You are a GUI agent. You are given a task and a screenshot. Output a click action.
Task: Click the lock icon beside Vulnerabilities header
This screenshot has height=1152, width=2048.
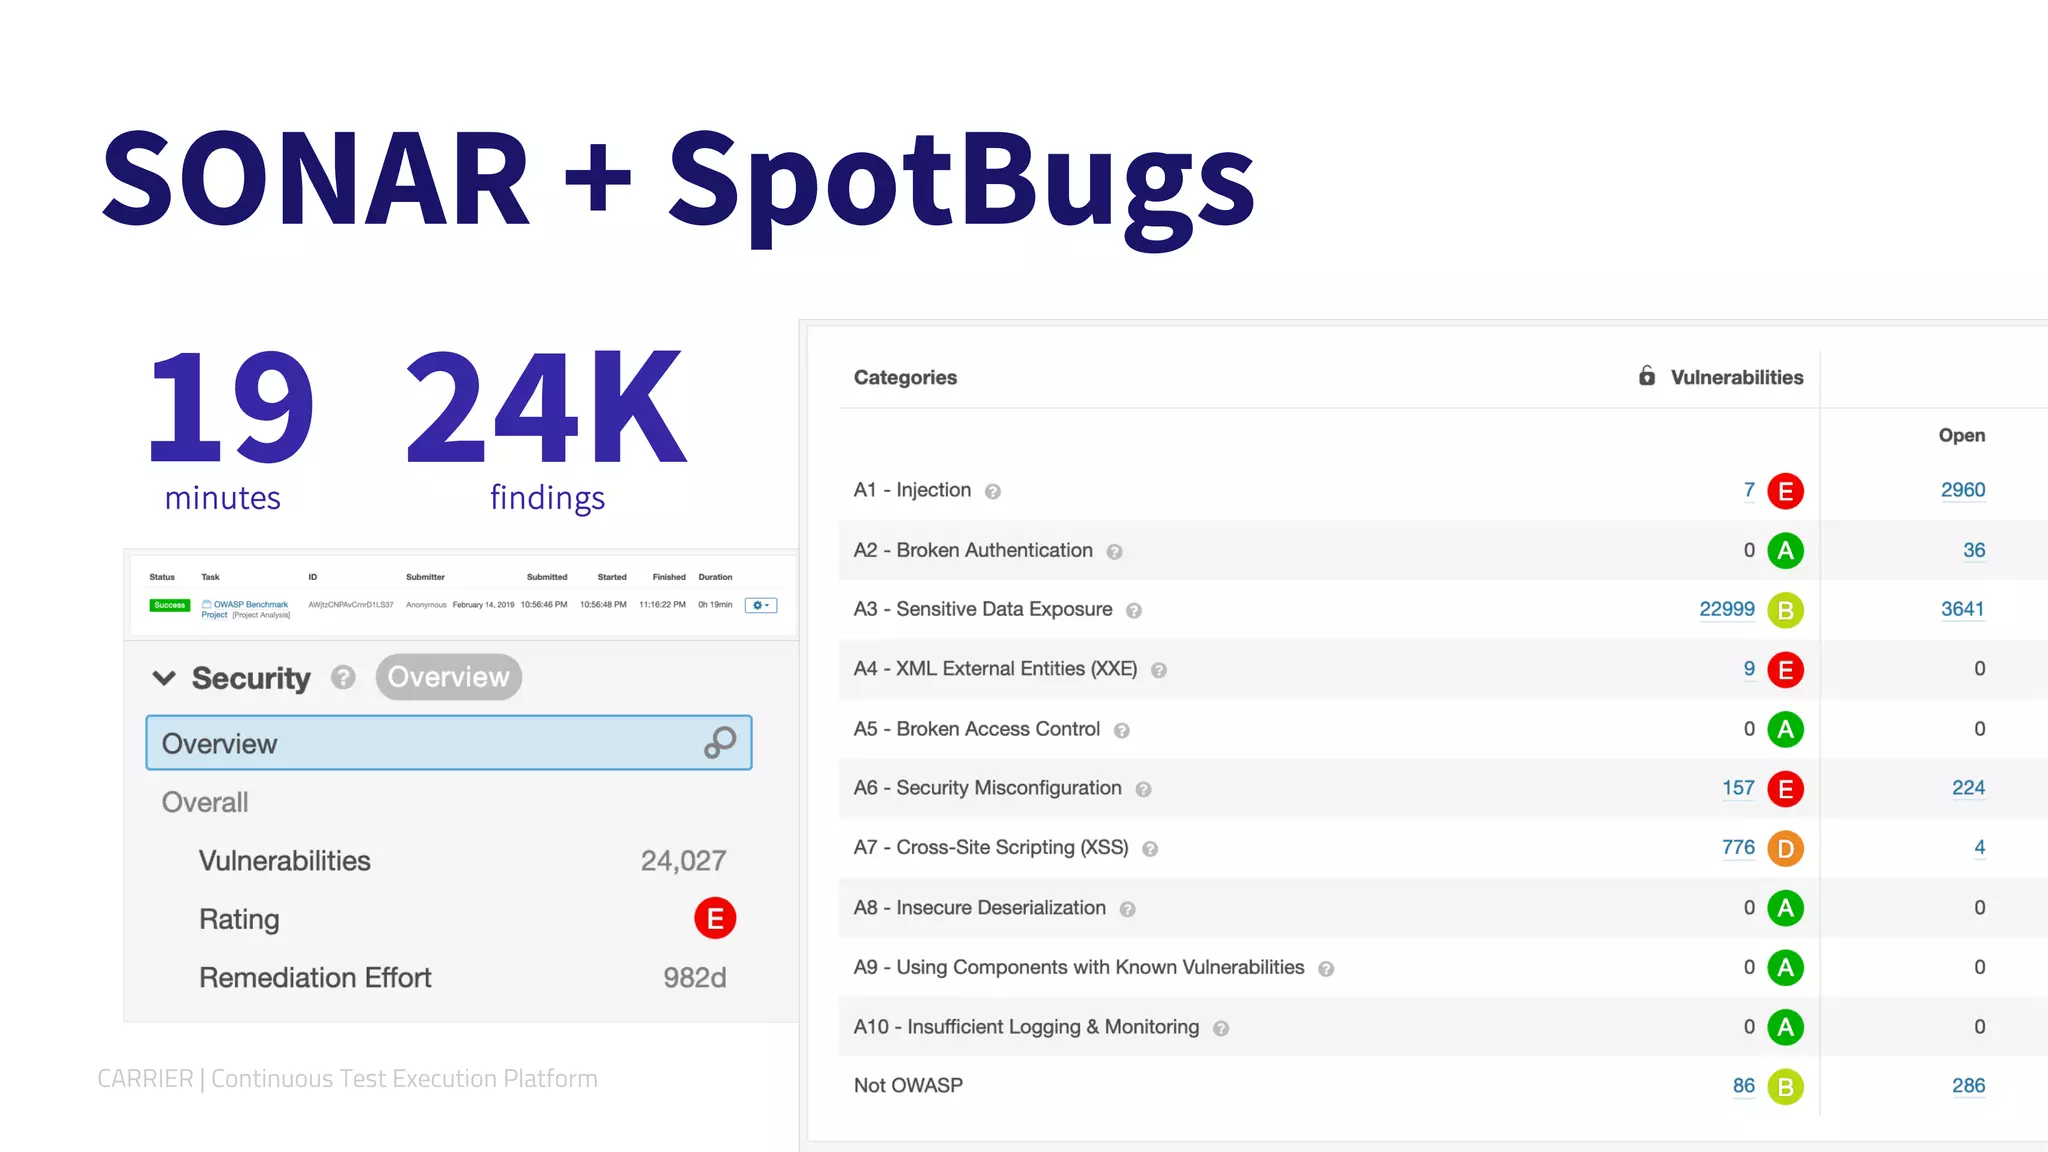(1647, 376)
